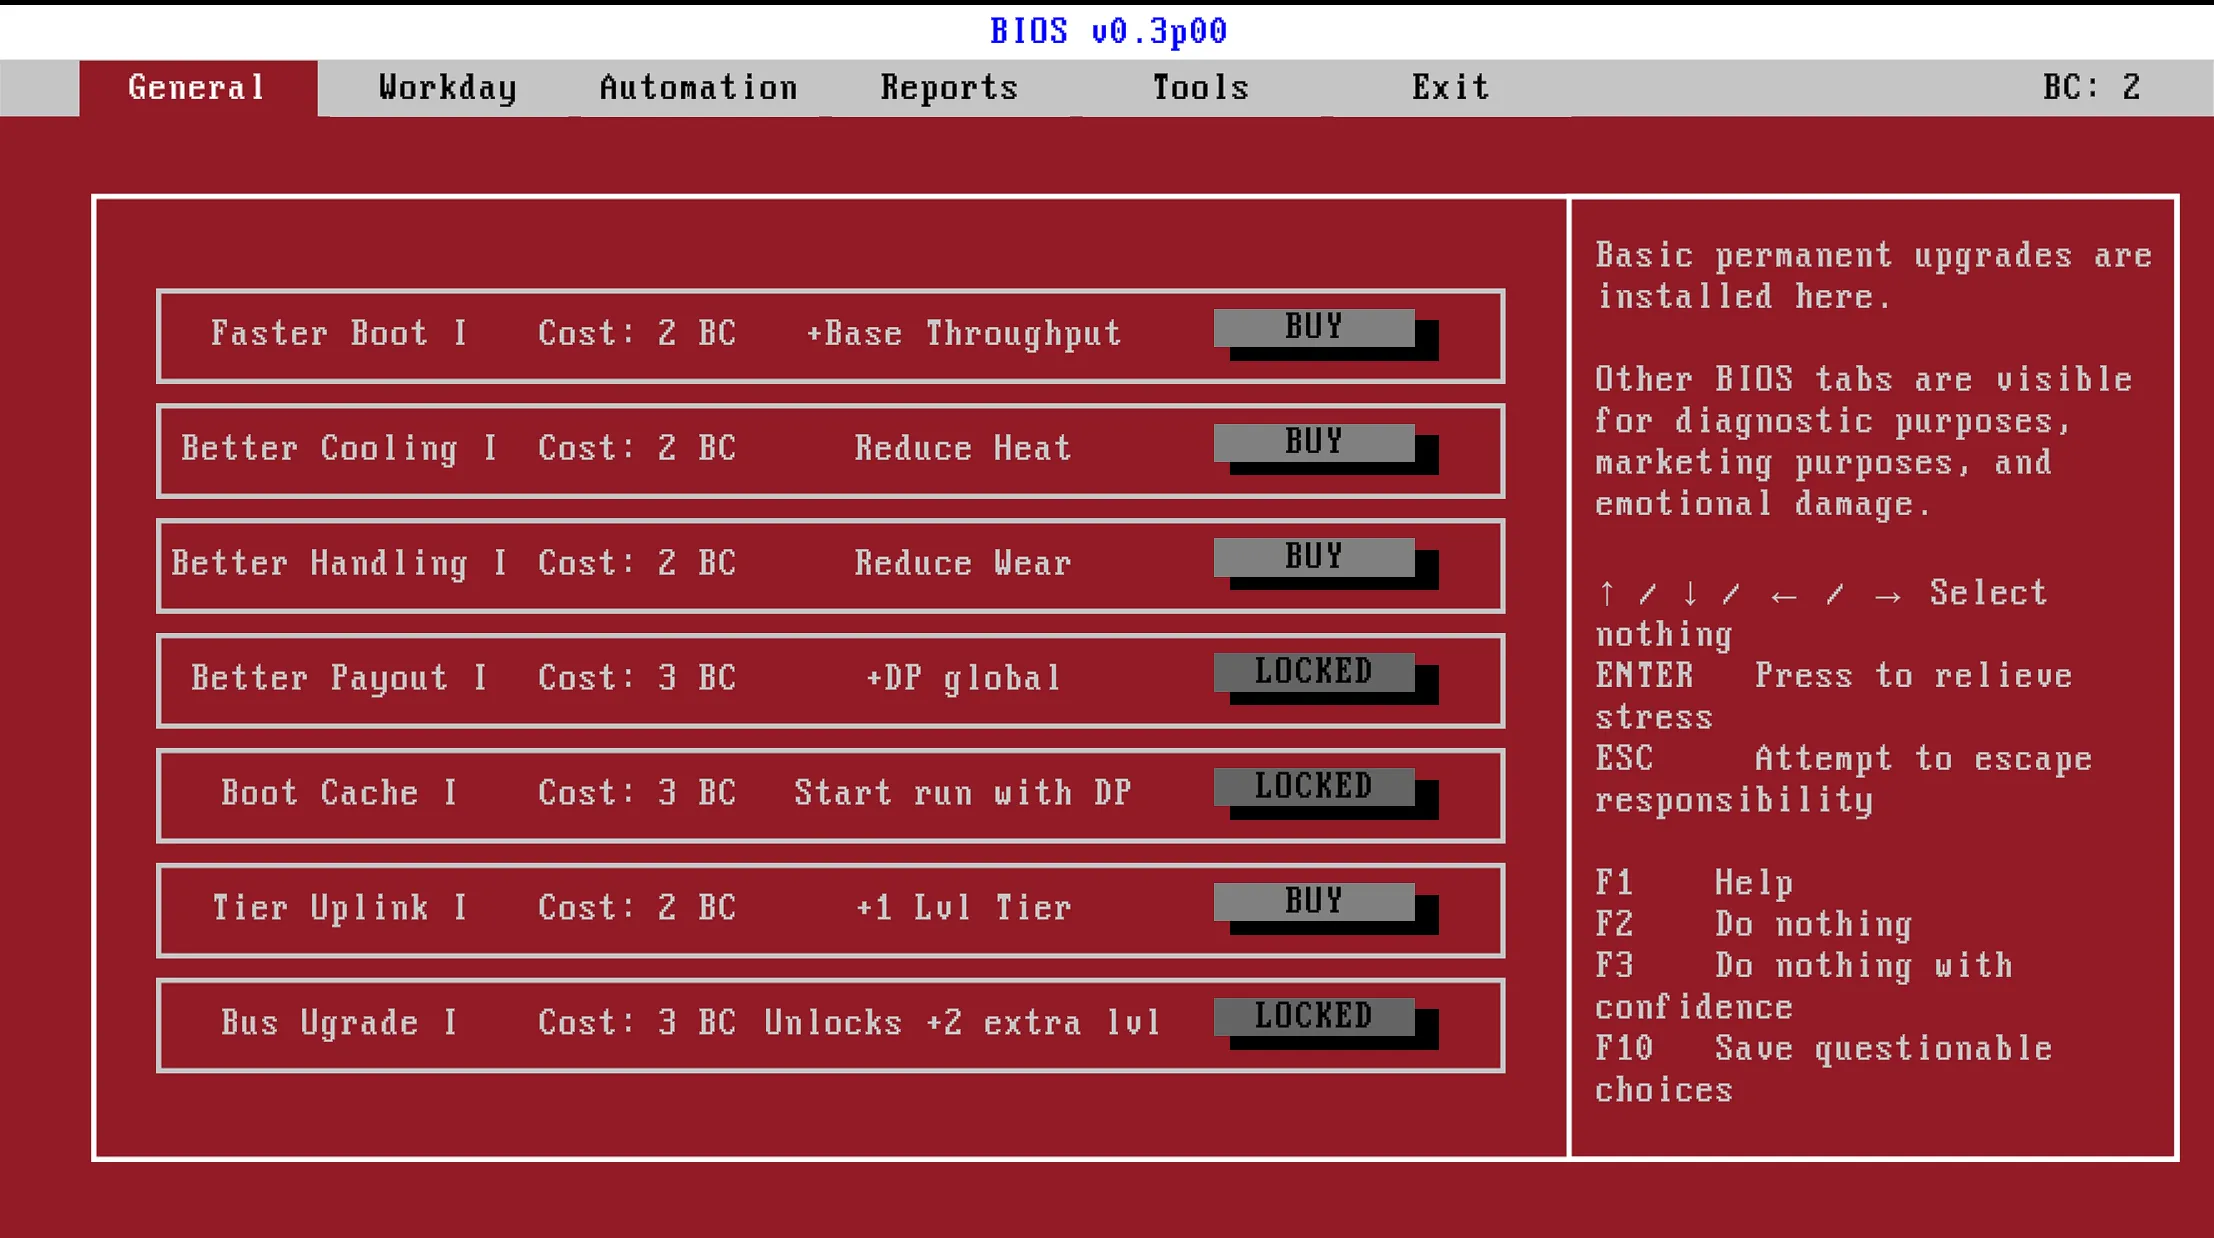Switch to the General tab
This screenshot has height=1238, width=2214.
point(198,88)
